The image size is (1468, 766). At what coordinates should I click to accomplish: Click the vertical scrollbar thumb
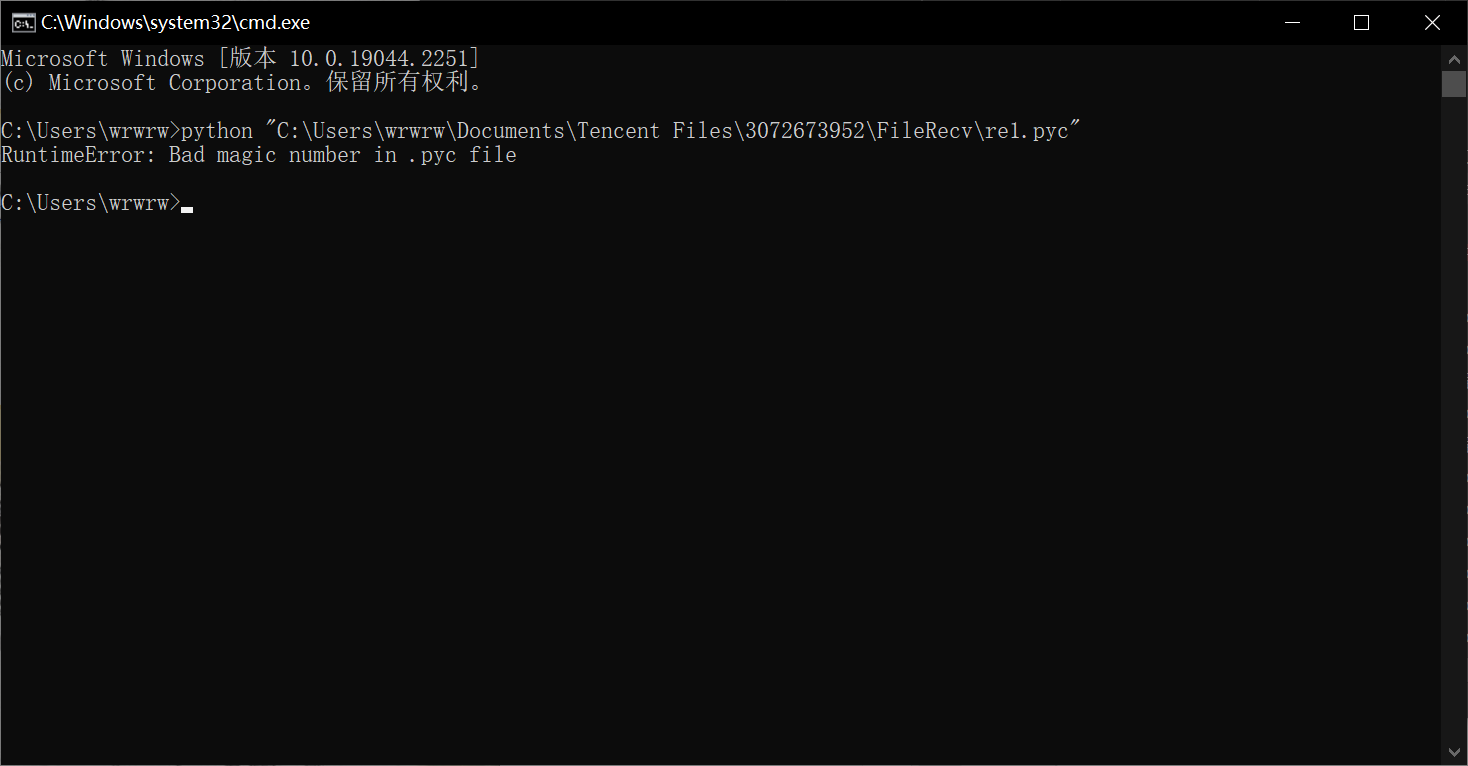[1454, 83]
